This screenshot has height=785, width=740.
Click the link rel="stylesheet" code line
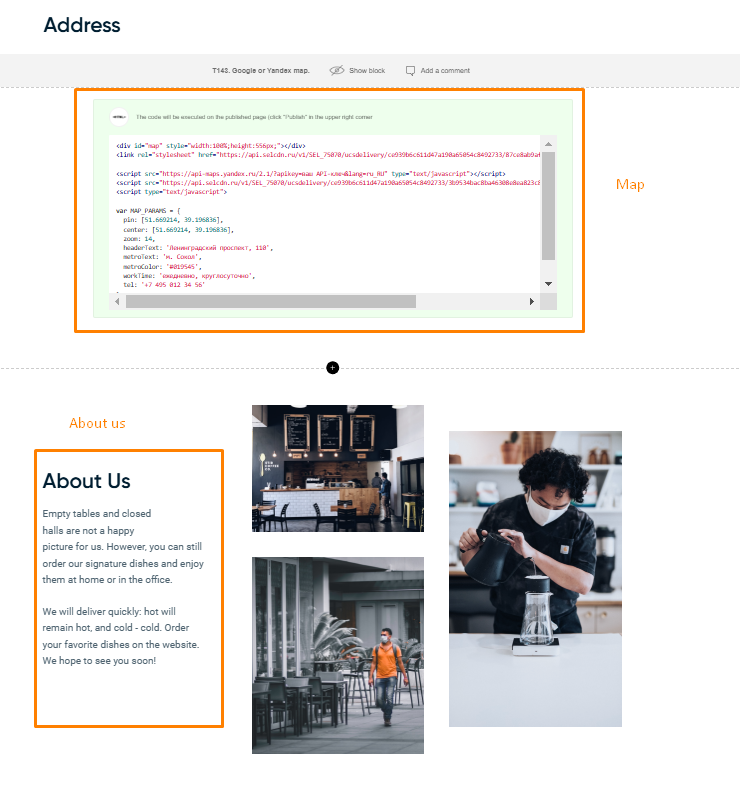pyautogui.click(x=328, y=155)
